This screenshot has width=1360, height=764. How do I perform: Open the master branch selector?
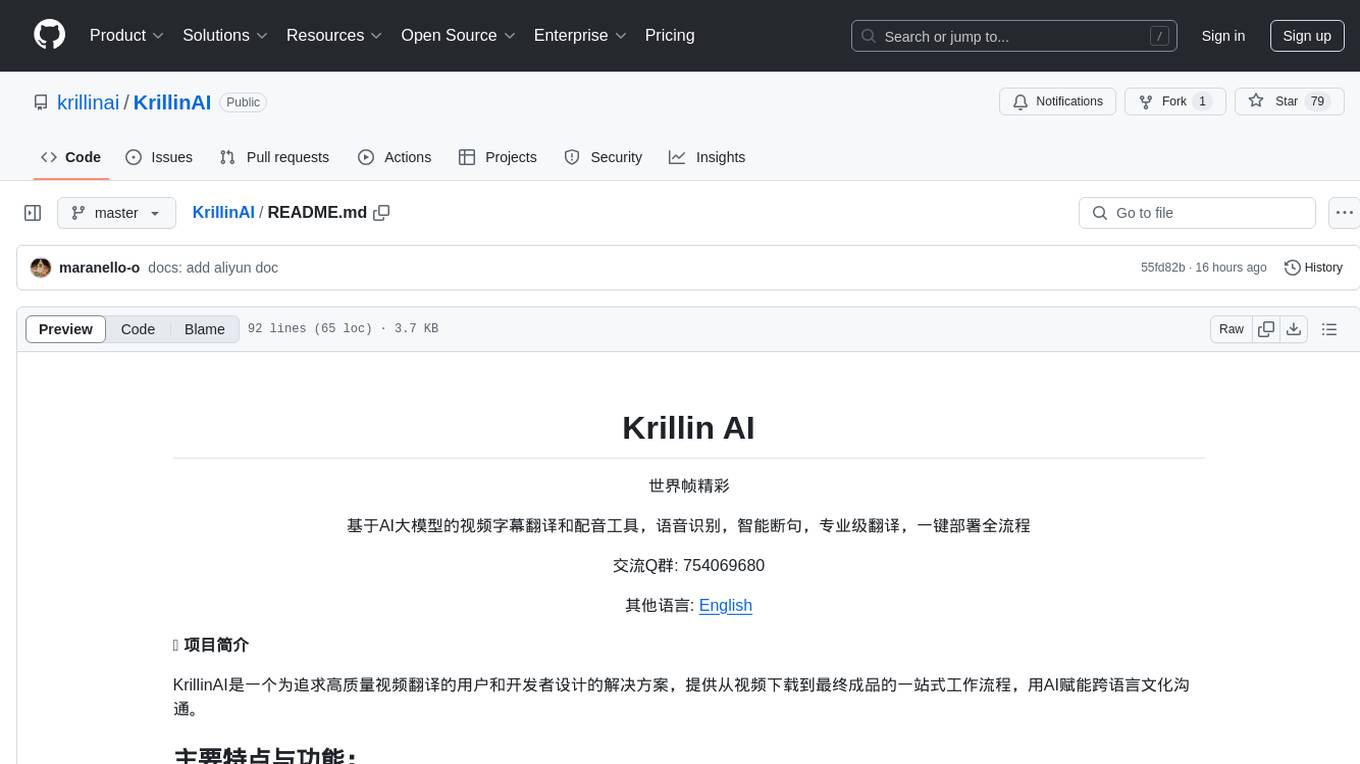116,213
